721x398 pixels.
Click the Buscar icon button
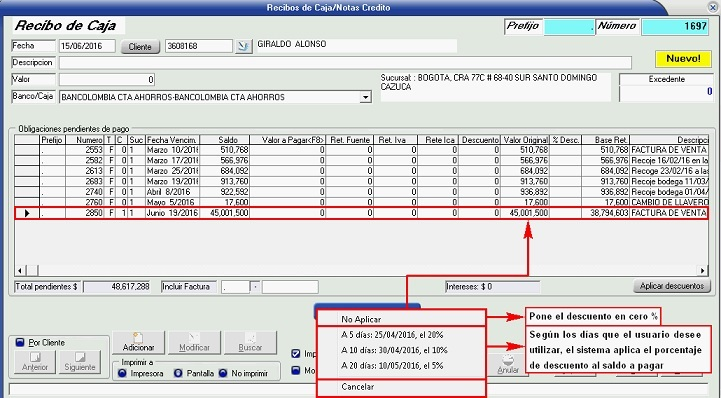pos(250,343)
